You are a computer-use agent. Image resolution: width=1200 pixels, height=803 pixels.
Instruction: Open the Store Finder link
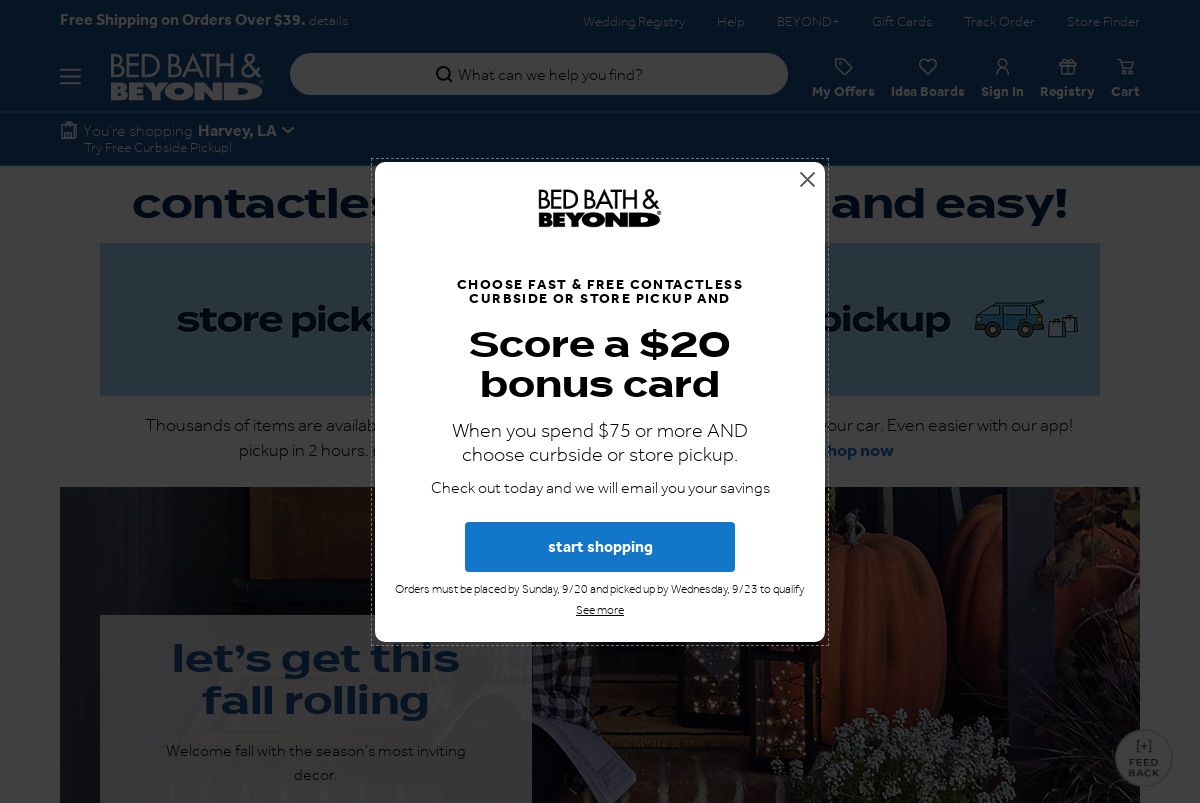(x=1103, y=22)
